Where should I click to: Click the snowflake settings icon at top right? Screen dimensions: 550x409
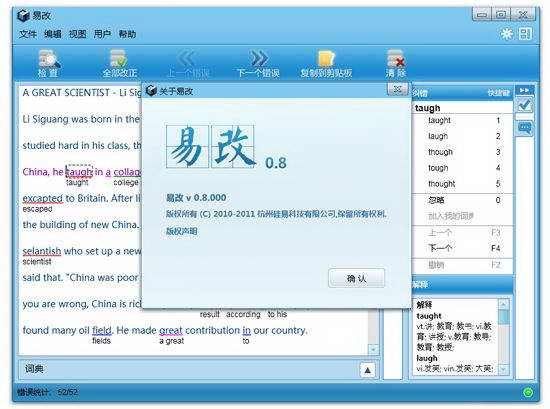[507, 34]
